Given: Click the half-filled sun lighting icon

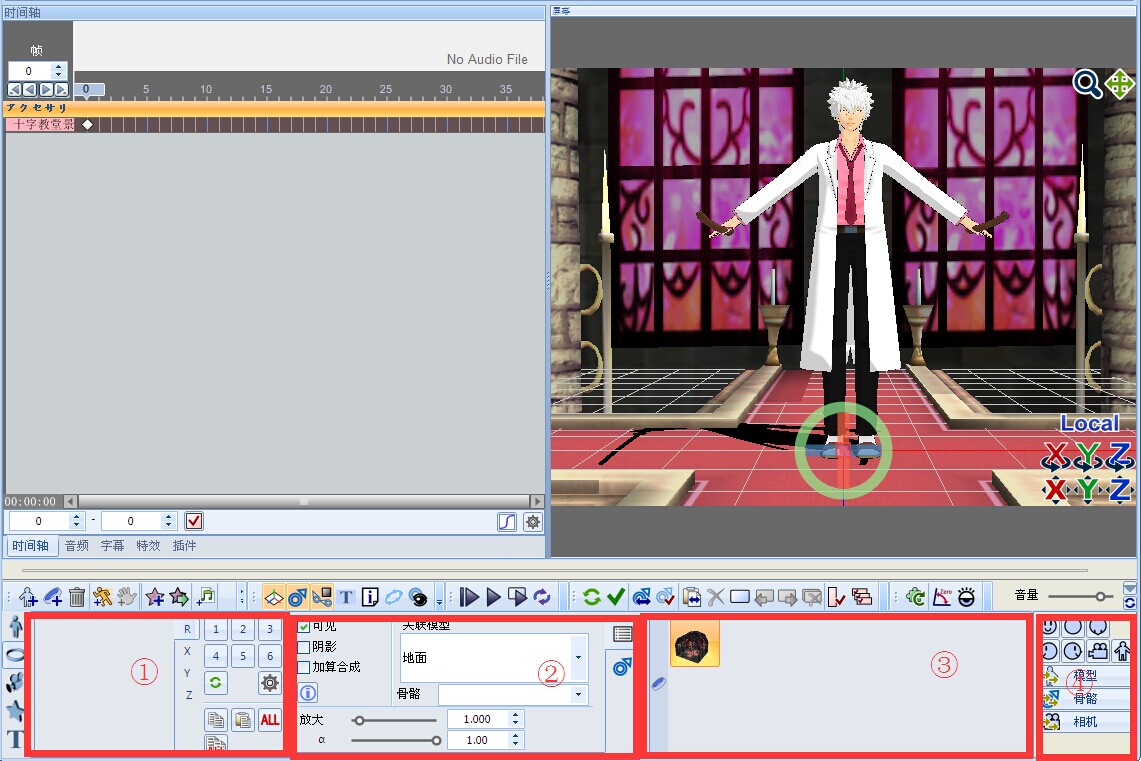Looking at the screenshot, I should [x=966, y=597].
